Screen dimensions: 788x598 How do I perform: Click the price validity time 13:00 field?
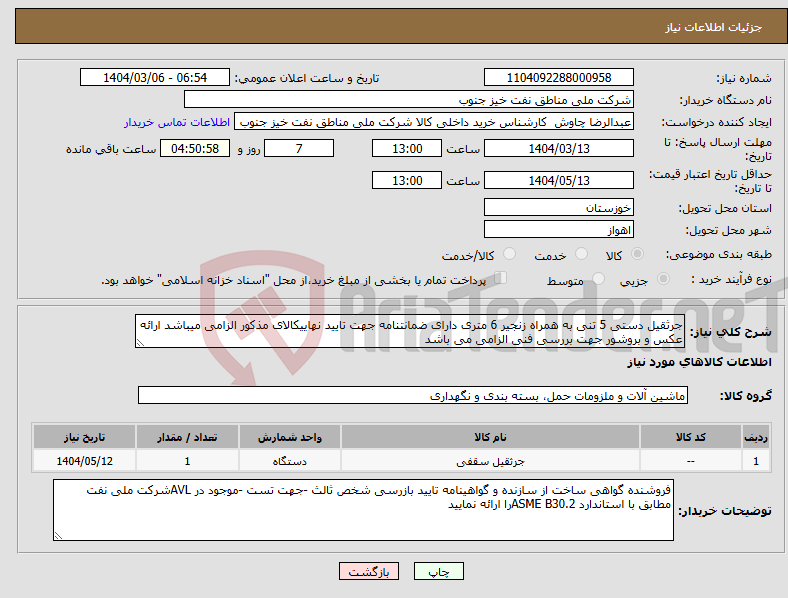click(x=407, y=180)
